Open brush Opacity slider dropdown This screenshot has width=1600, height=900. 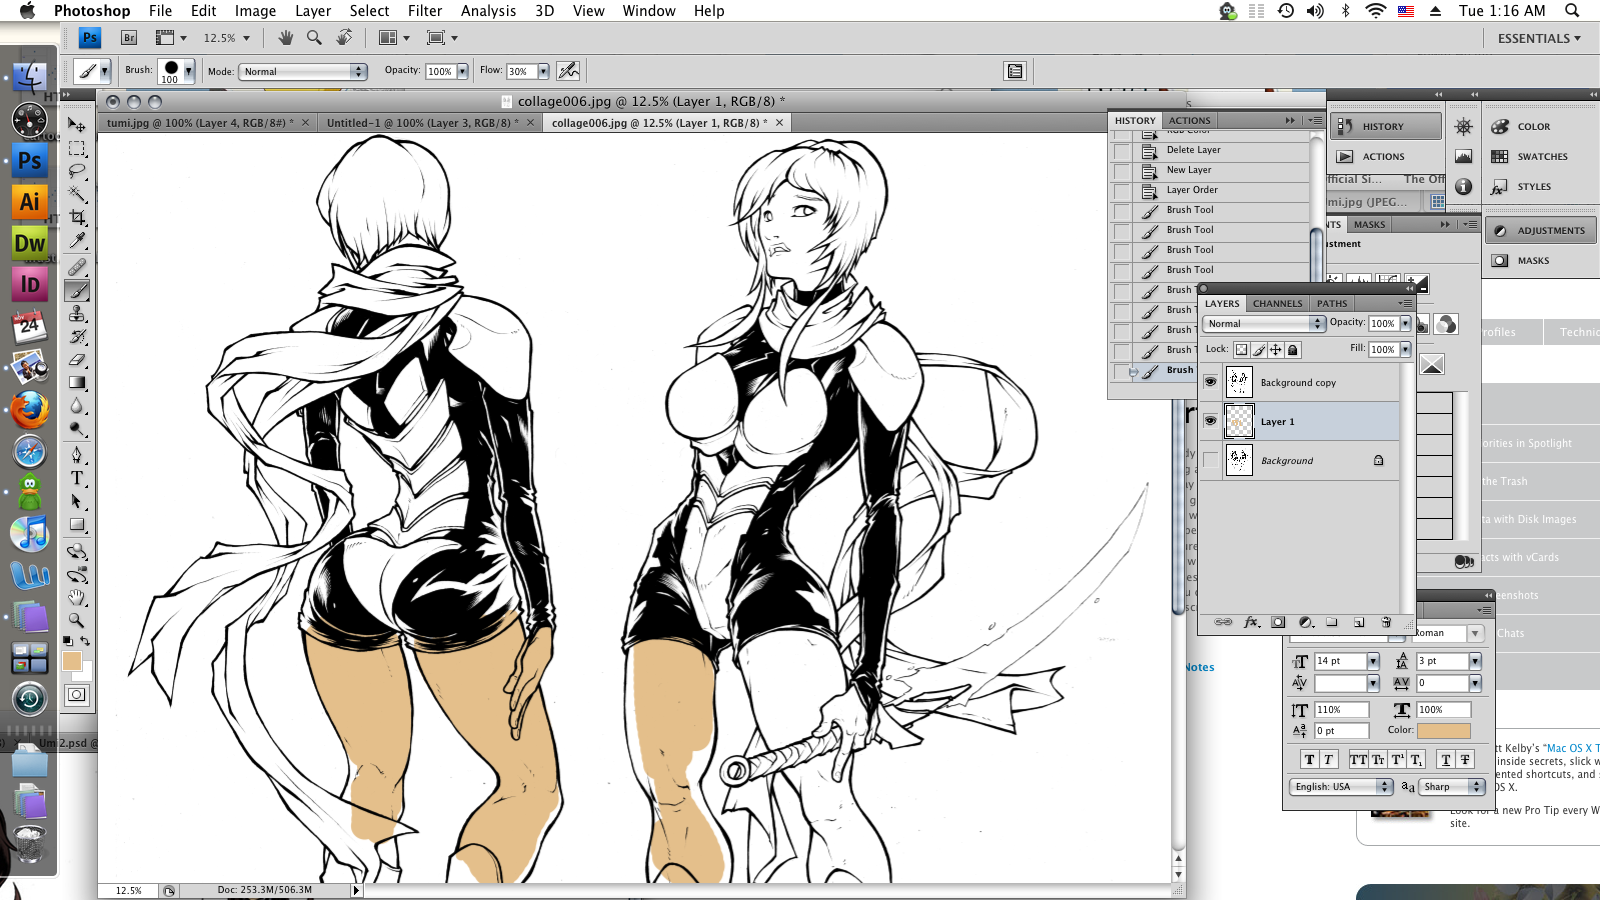point(463,71)
